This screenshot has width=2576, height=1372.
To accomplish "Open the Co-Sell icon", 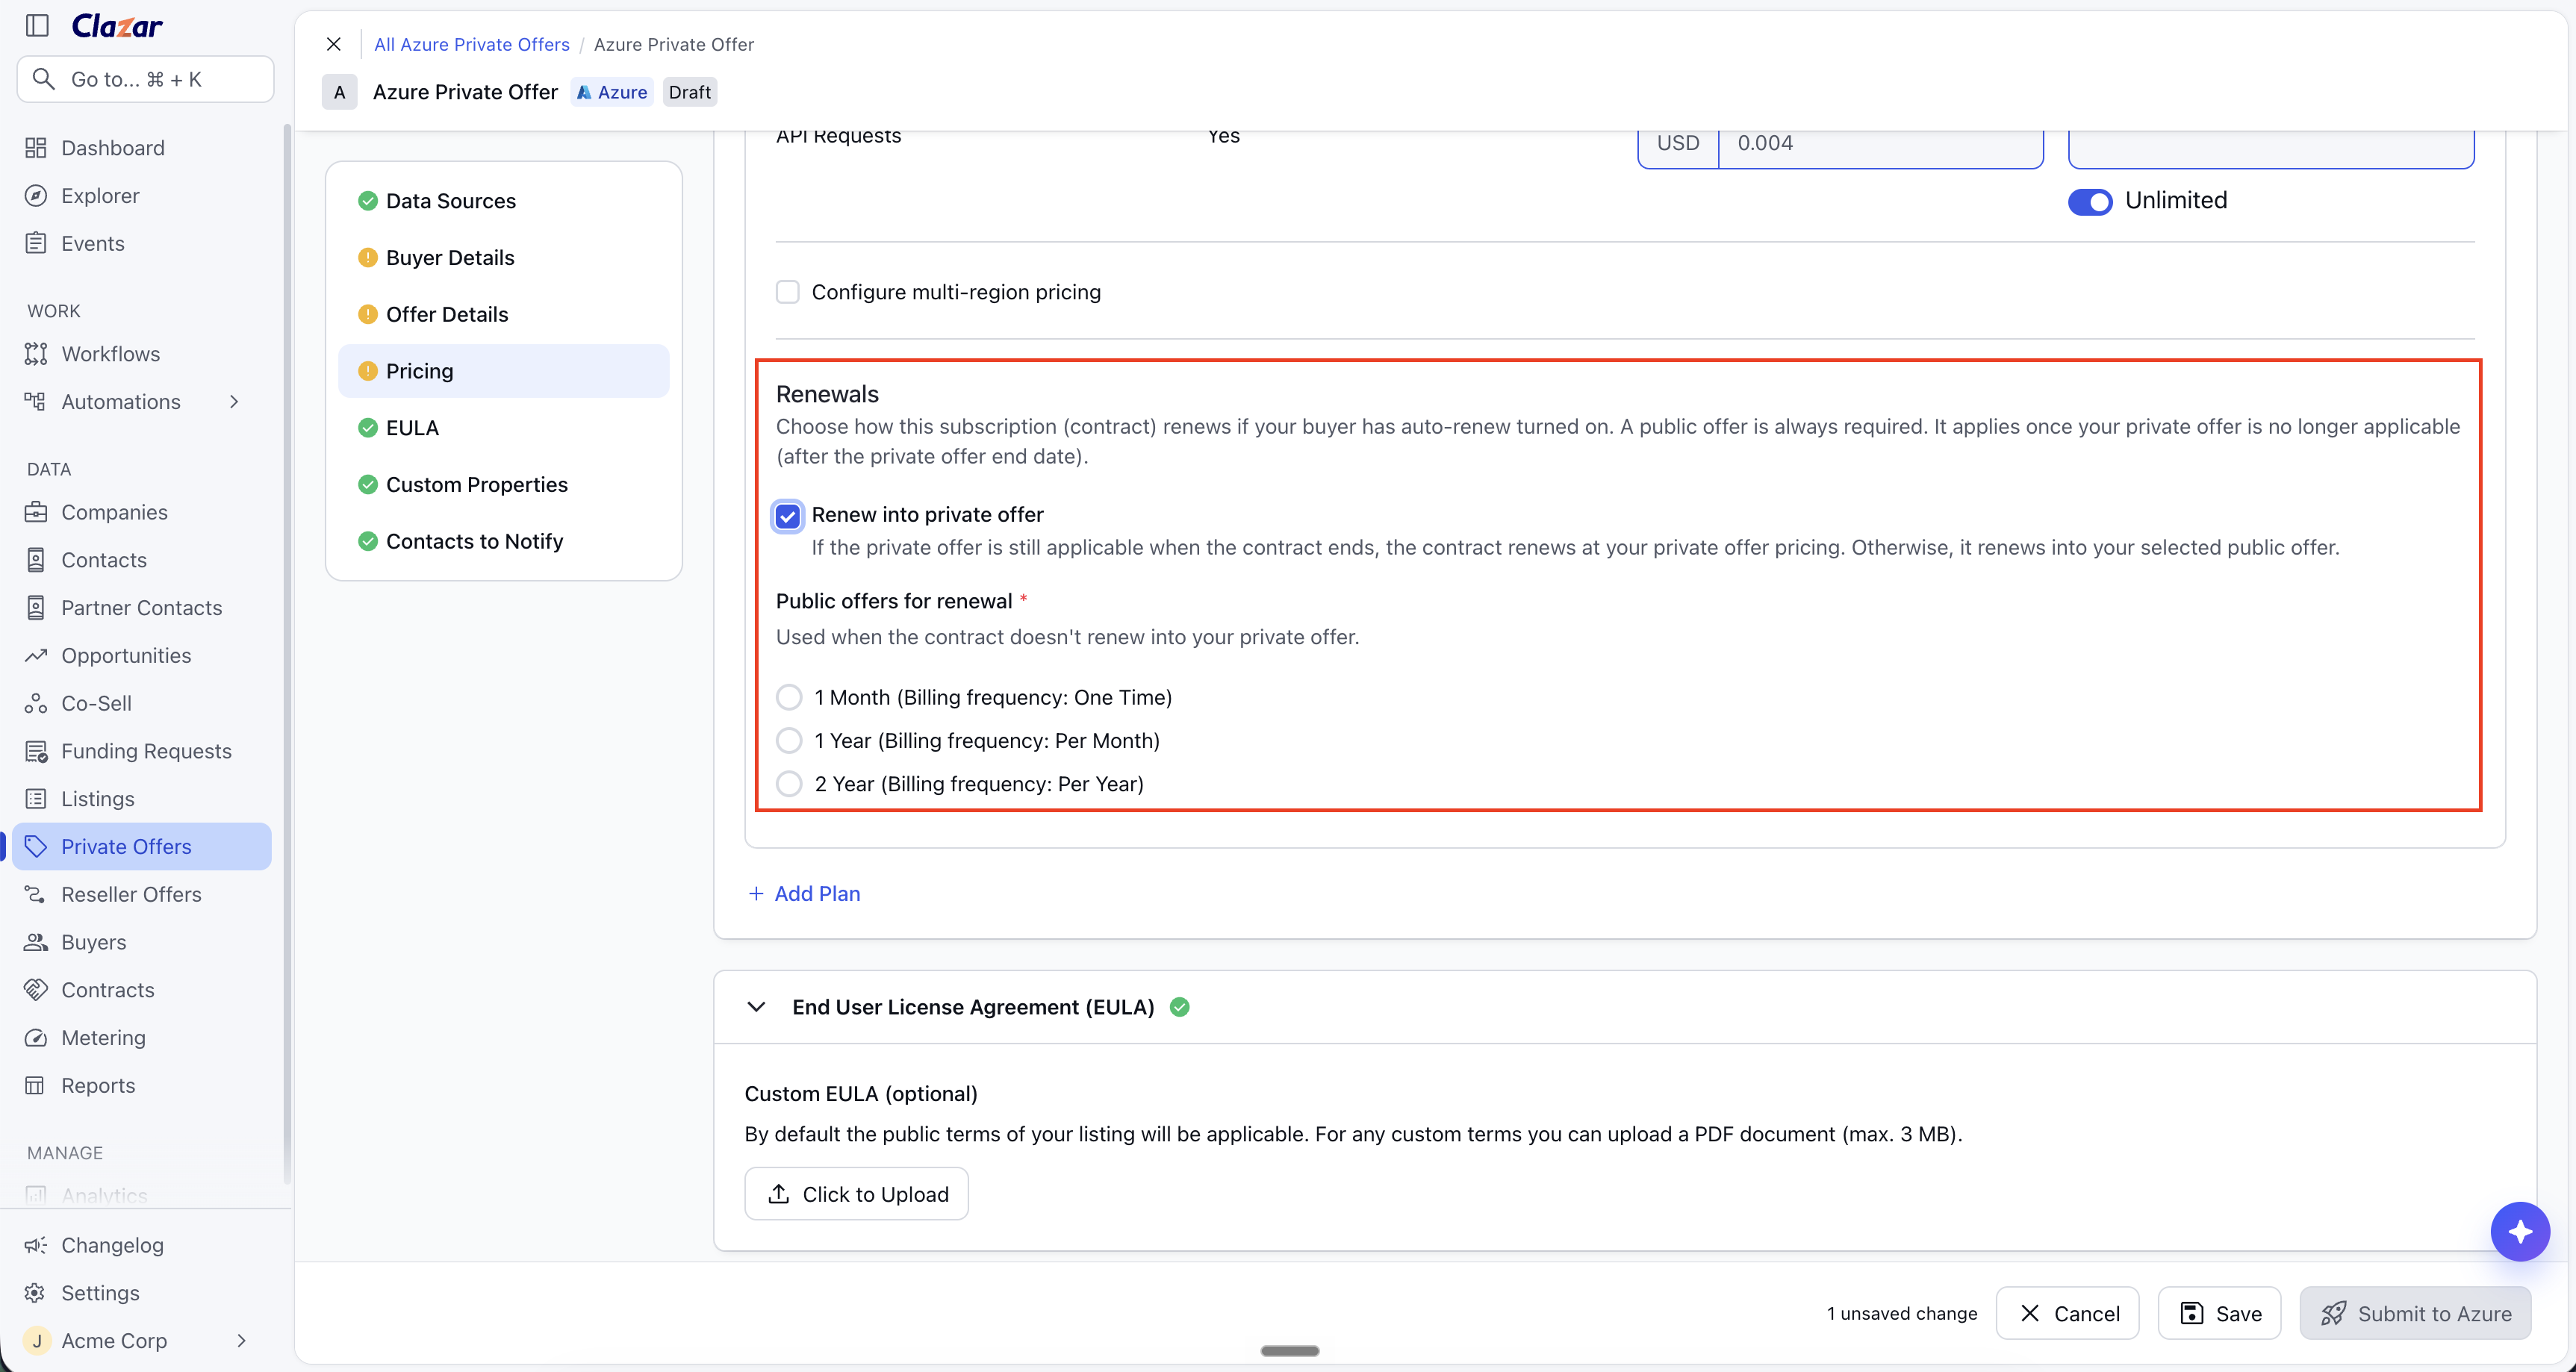I will pyautogui.click(x=36, y=704).
